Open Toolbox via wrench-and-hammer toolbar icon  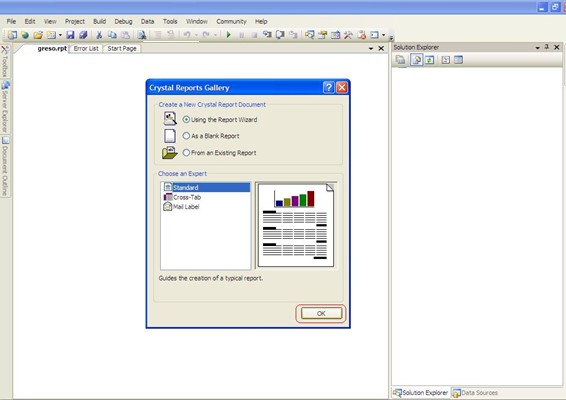point(348,35)
